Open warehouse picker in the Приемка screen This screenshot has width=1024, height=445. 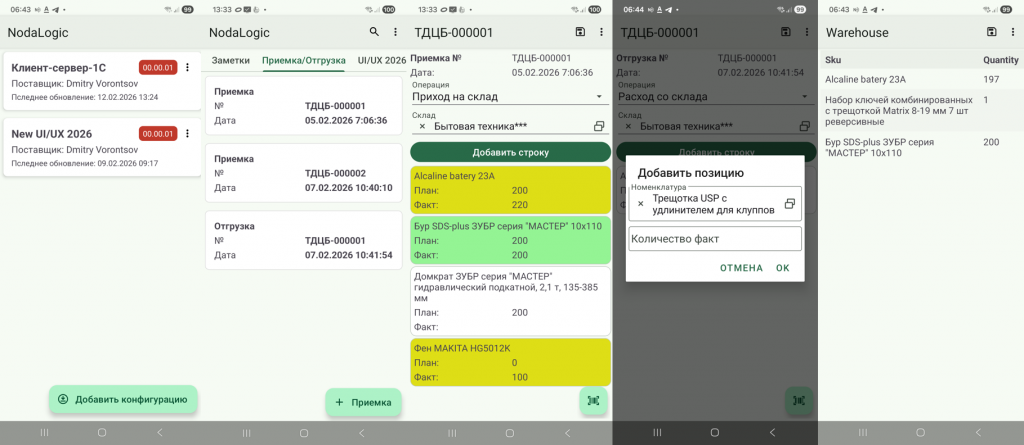pyautogui.click(x=599, y=126)
